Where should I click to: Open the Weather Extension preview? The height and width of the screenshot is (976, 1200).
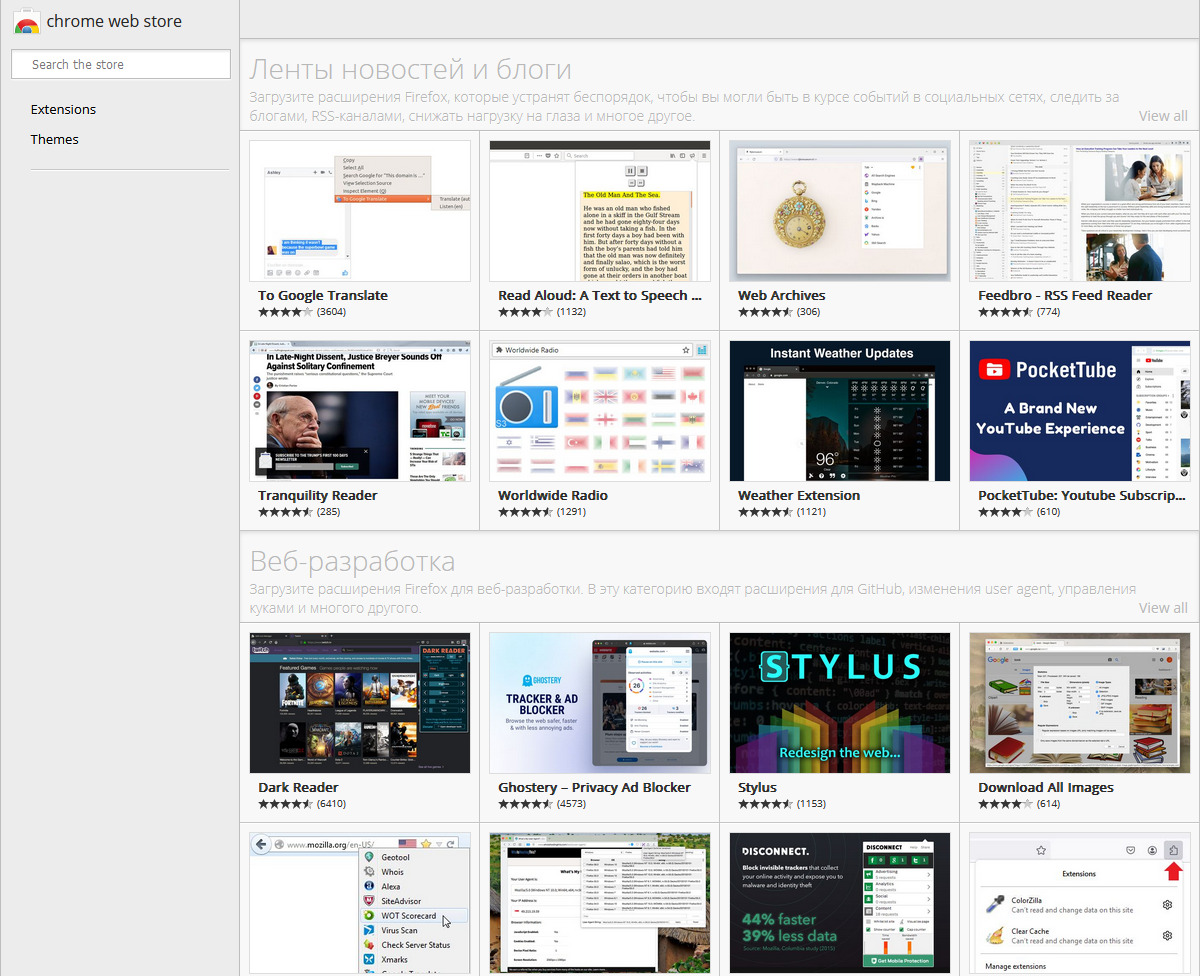click(840, 410)
